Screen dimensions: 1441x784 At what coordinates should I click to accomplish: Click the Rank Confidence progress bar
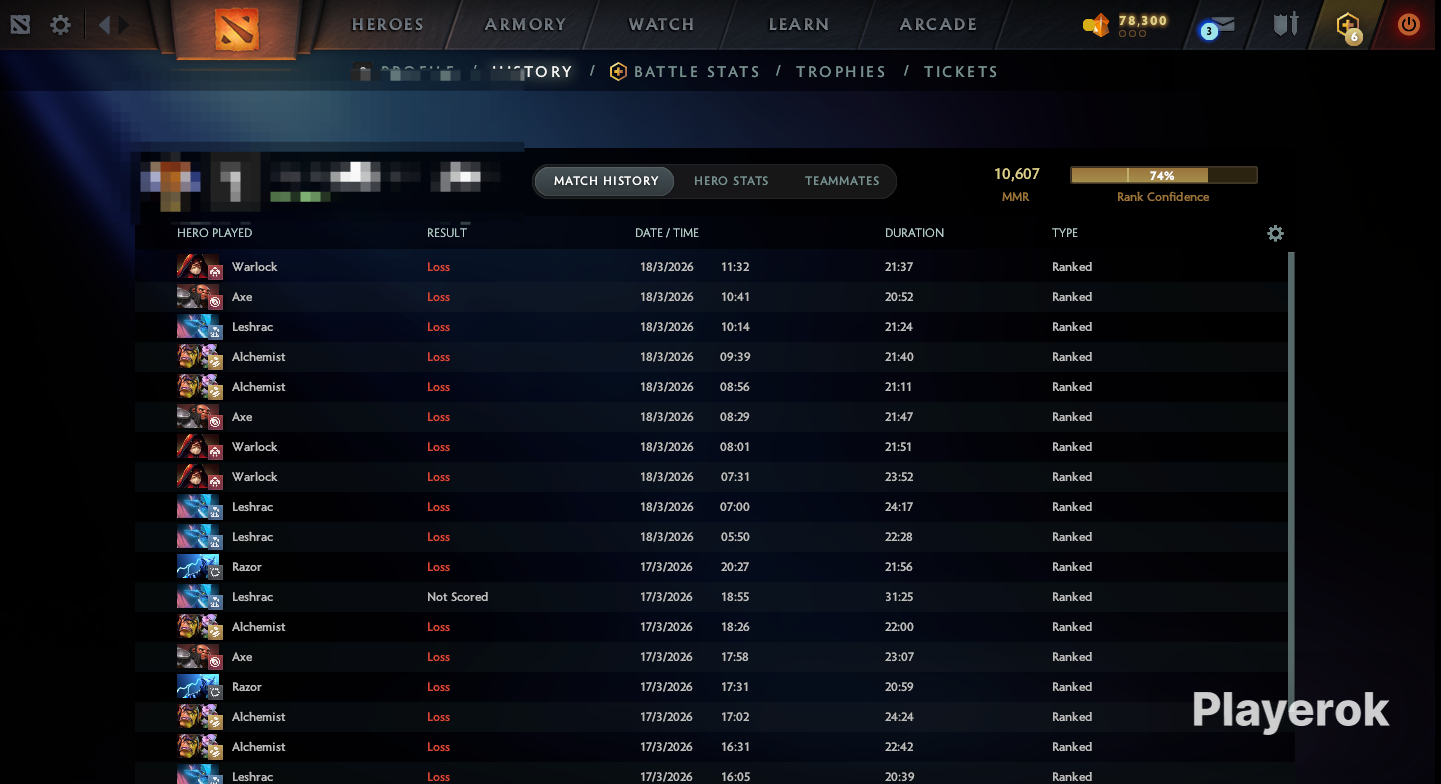pyautogui.click(x=1163, y=176)
